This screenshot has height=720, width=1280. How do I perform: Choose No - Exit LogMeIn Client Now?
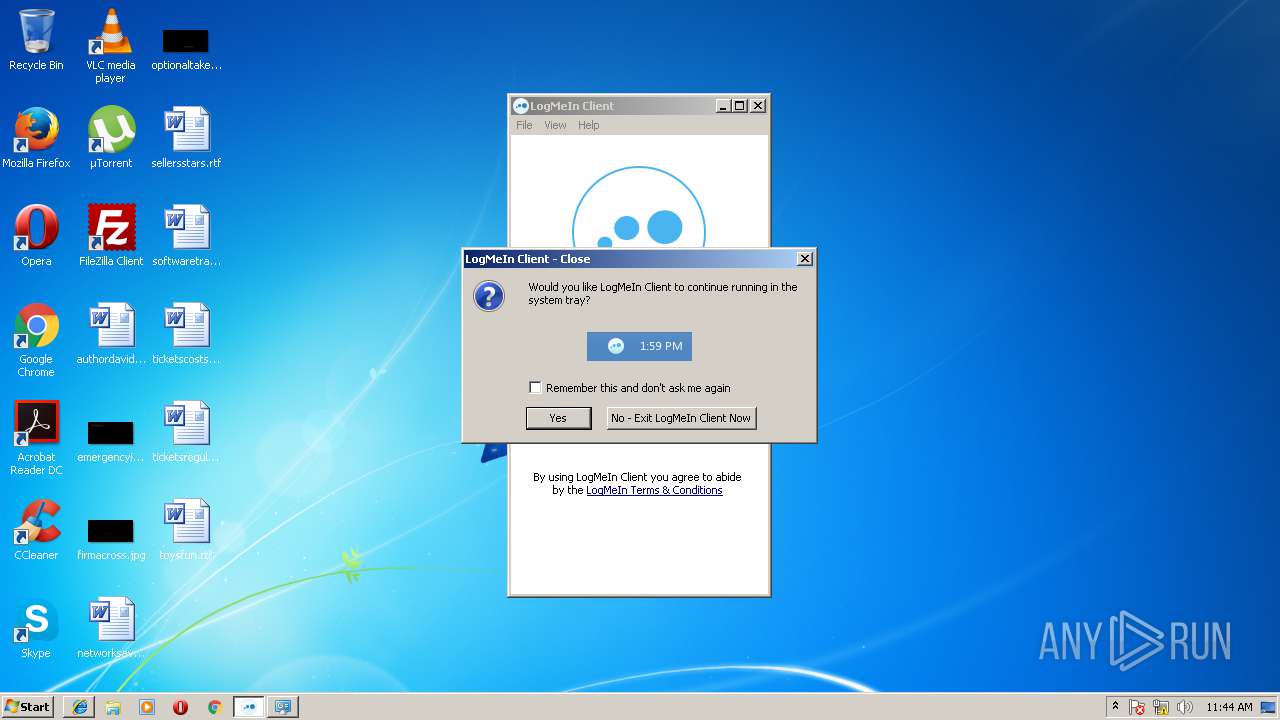coord(681,418)
